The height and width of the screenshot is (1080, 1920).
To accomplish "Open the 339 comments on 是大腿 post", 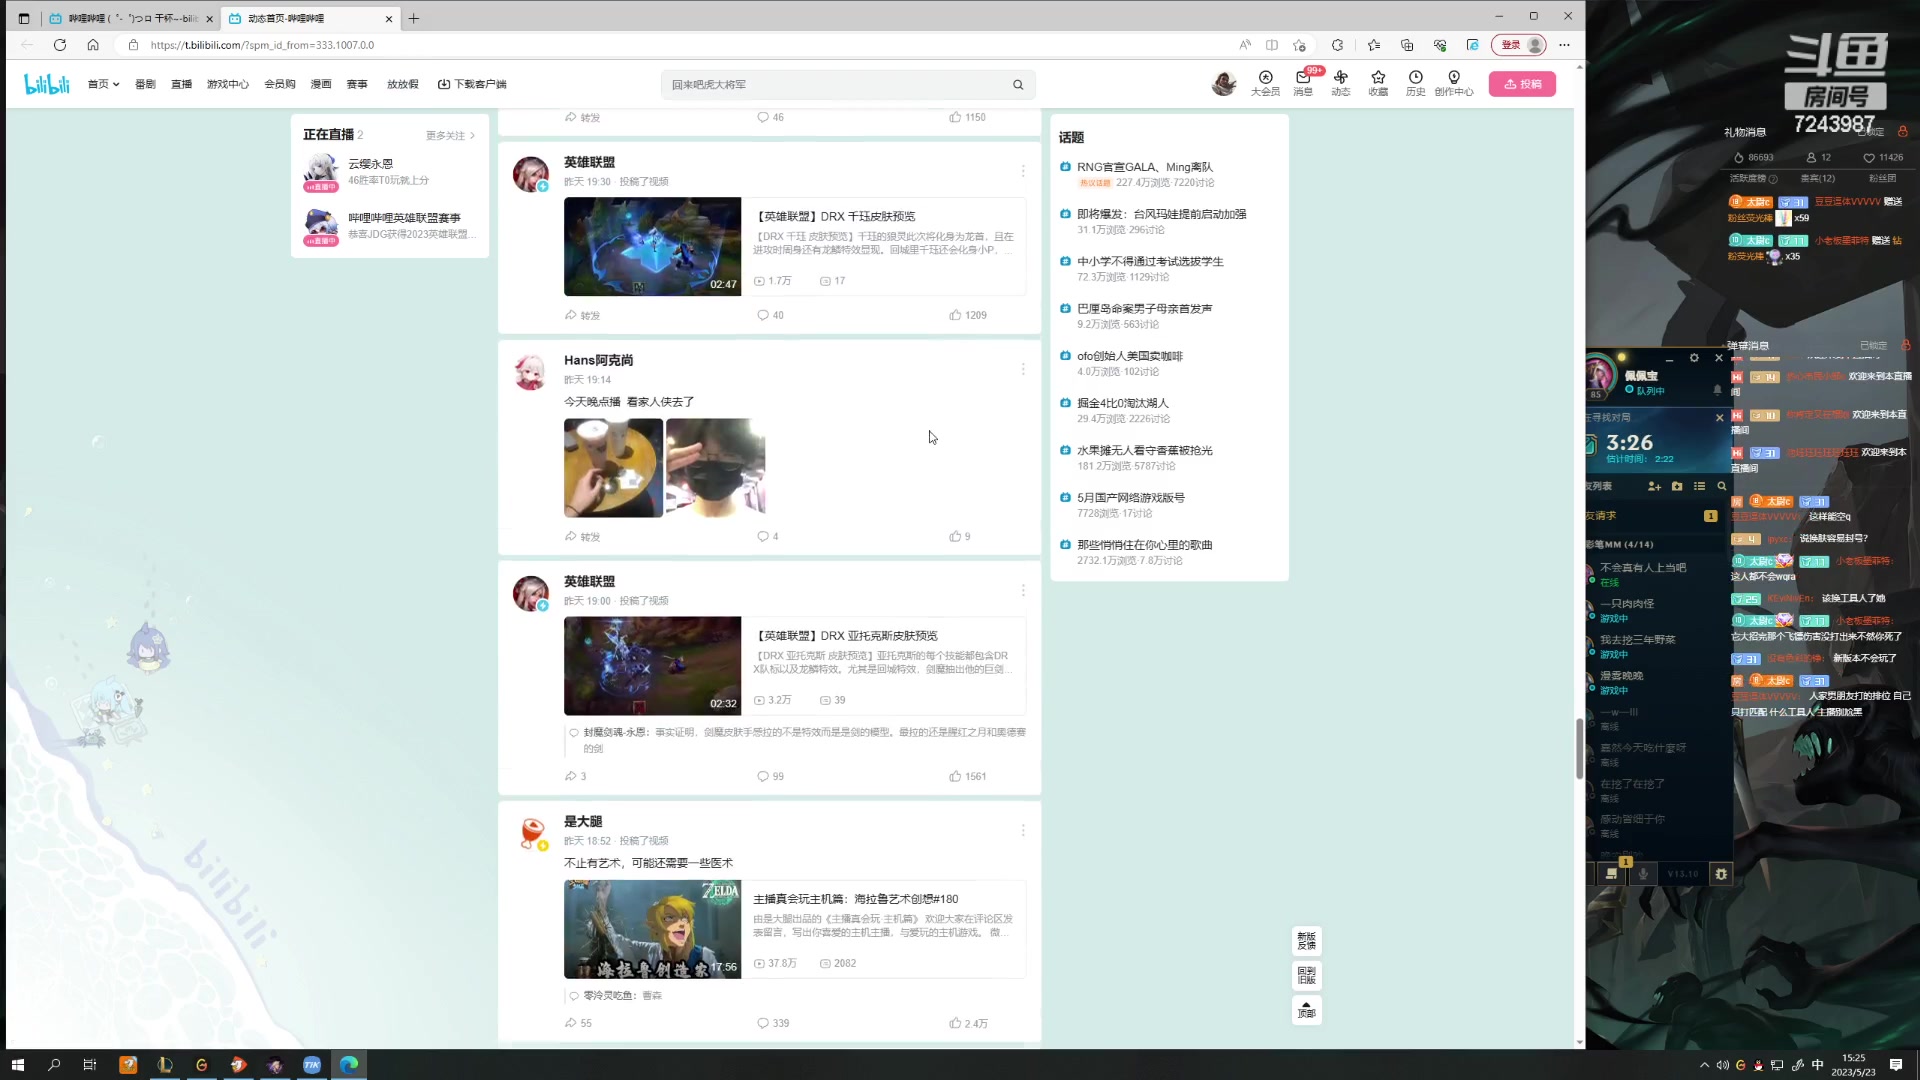I will pos(773,1023).
